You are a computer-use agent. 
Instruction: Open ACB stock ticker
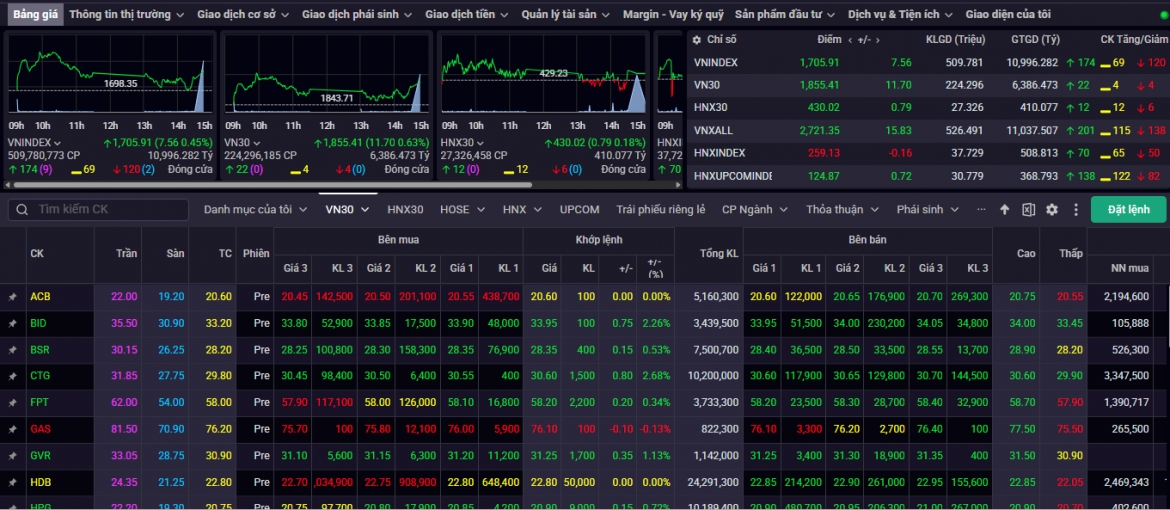tap(40, 297)
